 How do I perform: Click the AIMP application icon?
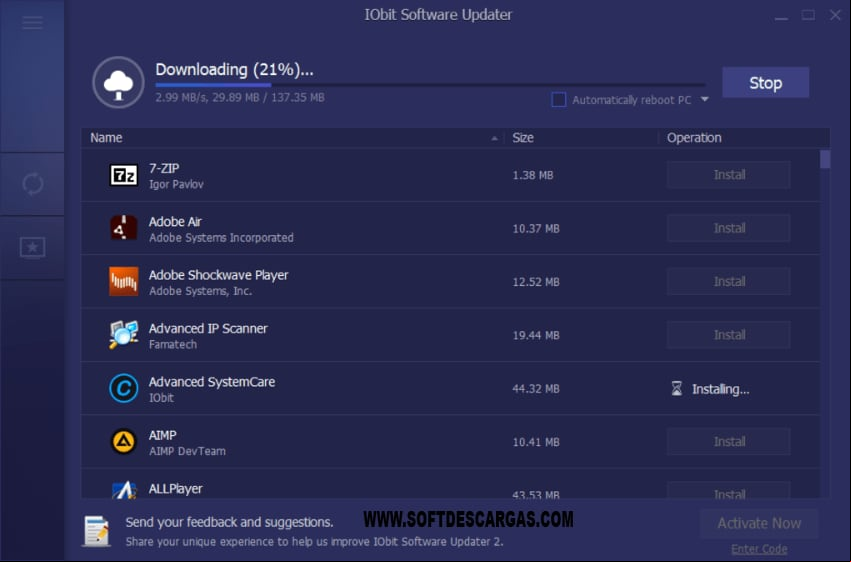(x=124, y=442)
